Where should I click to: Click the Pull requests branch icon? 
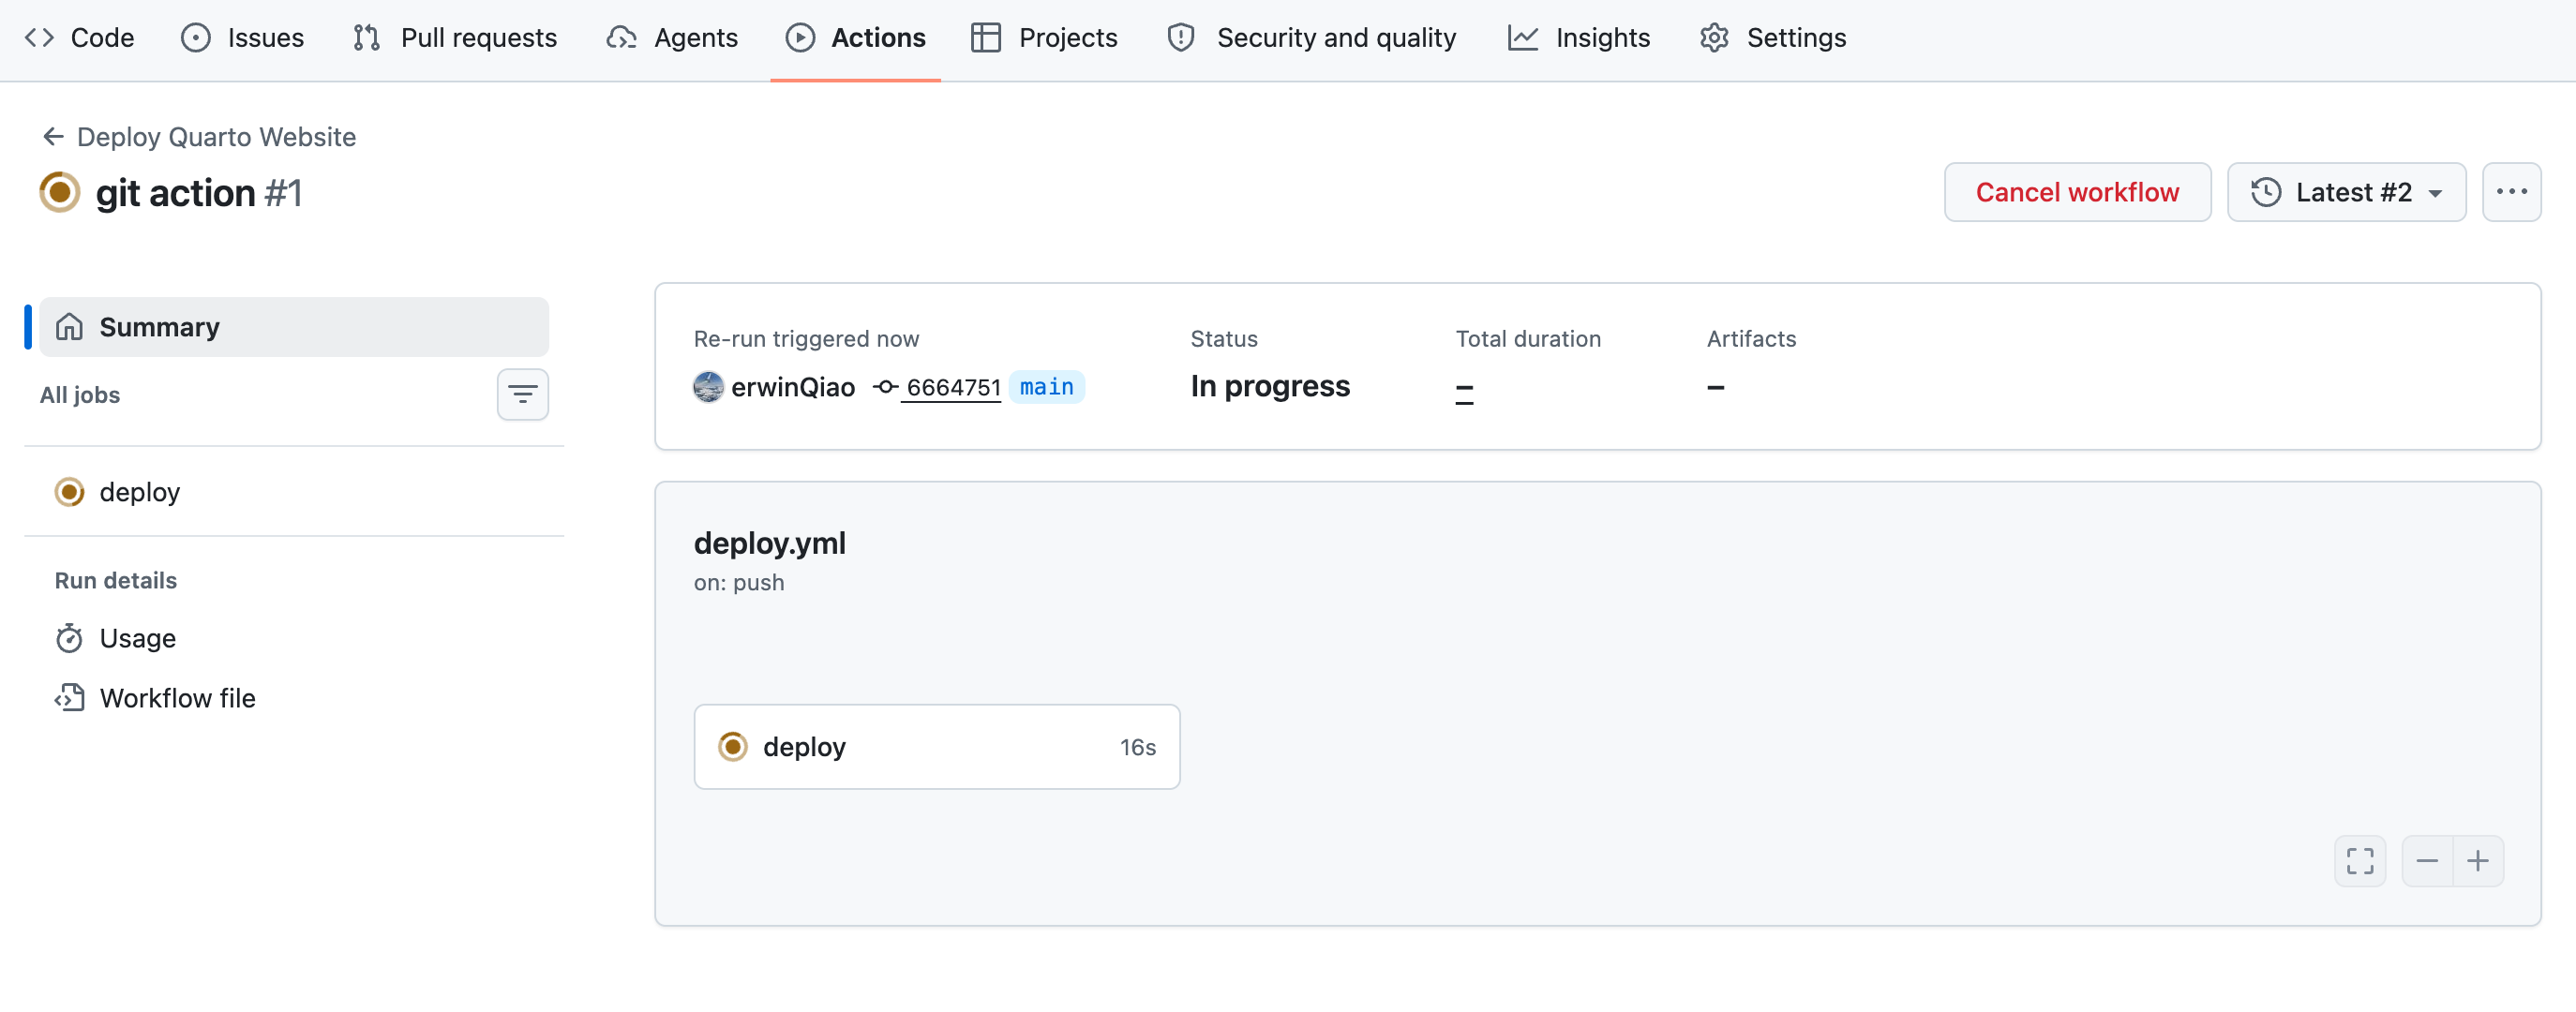tap(367, 38)
